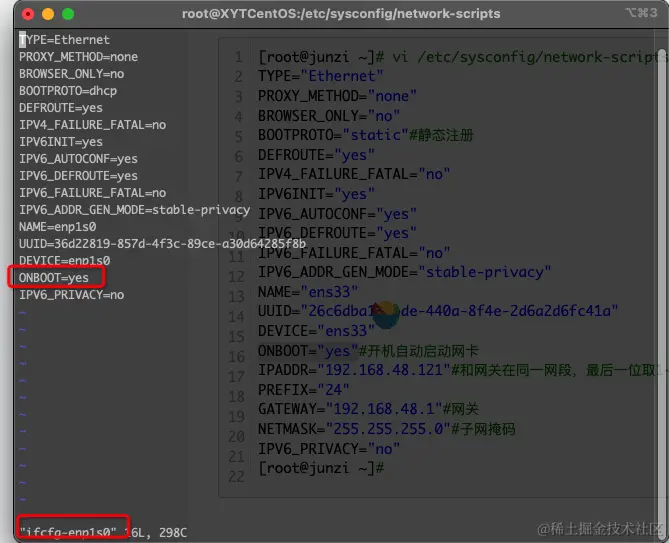This screenshot has height=543, width=669.
Task: Click PREFIX="24" in the code panel
Action: click(304, 390)
